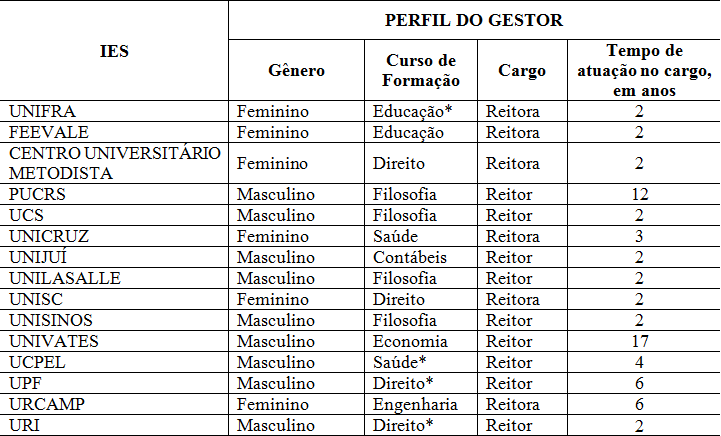Click the Contábeis cell for UNIJUÍ
Viewport: 721px width, 436px height.
(x=409, y=257)
